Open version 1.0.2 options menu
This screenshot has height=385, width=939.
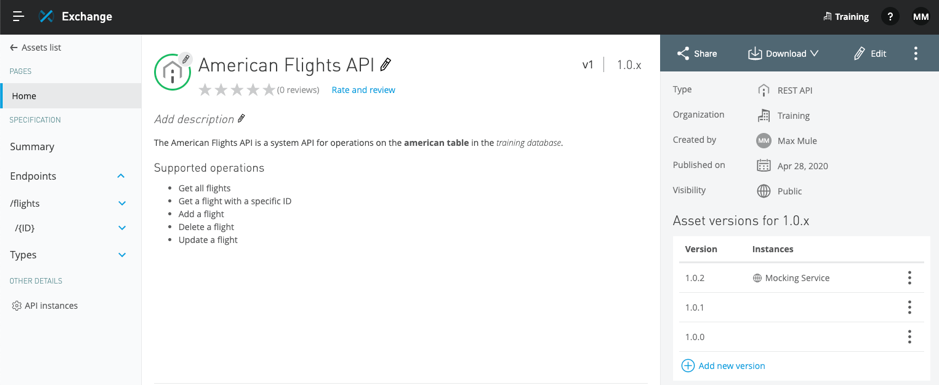click(909, 278)
